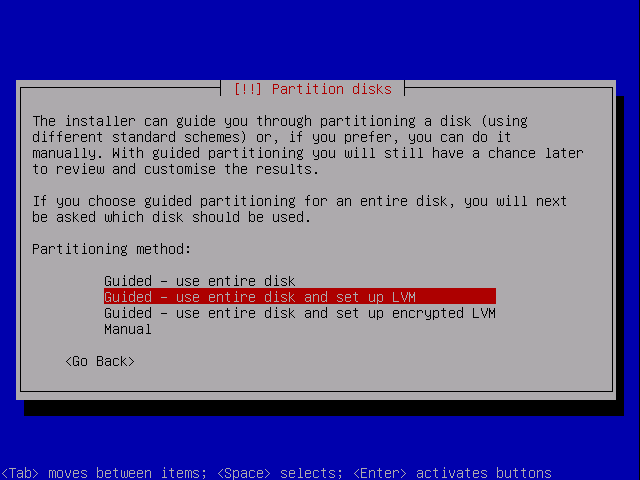Choose the highlighted "set up LVM" option
Viewport: 640px width, 480px height.
[300, 297]
